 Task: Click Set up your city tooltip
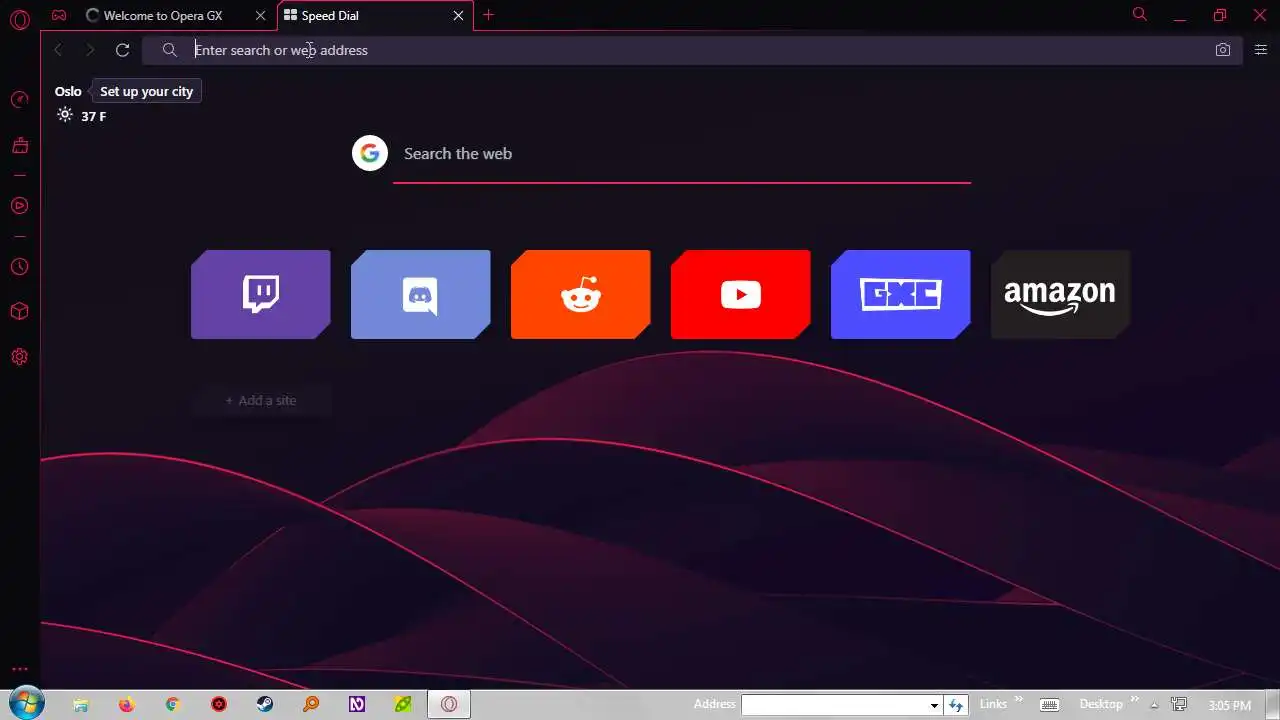[146, 91]
